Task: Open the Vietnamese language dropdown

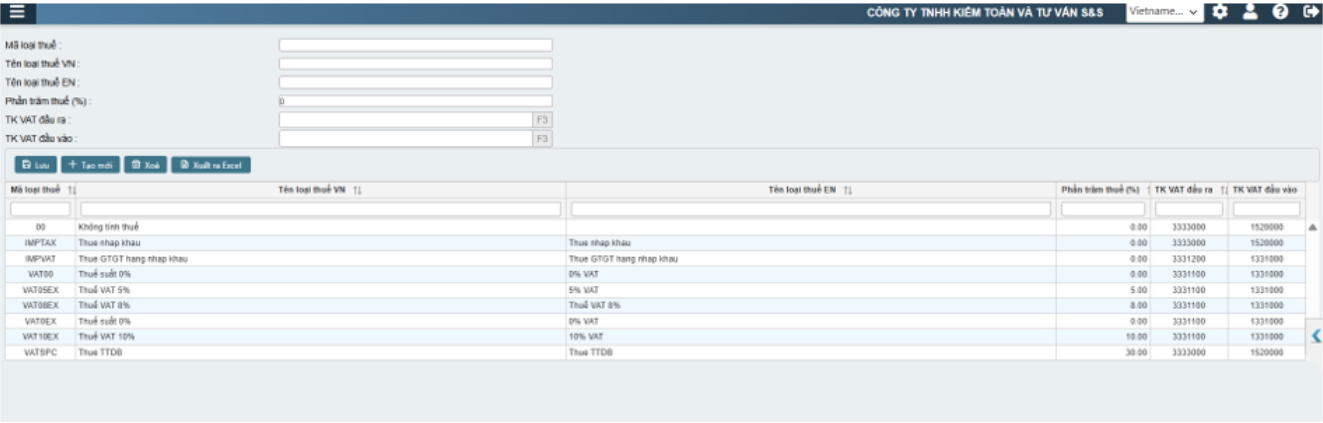Action: [x=1164, y=11]
